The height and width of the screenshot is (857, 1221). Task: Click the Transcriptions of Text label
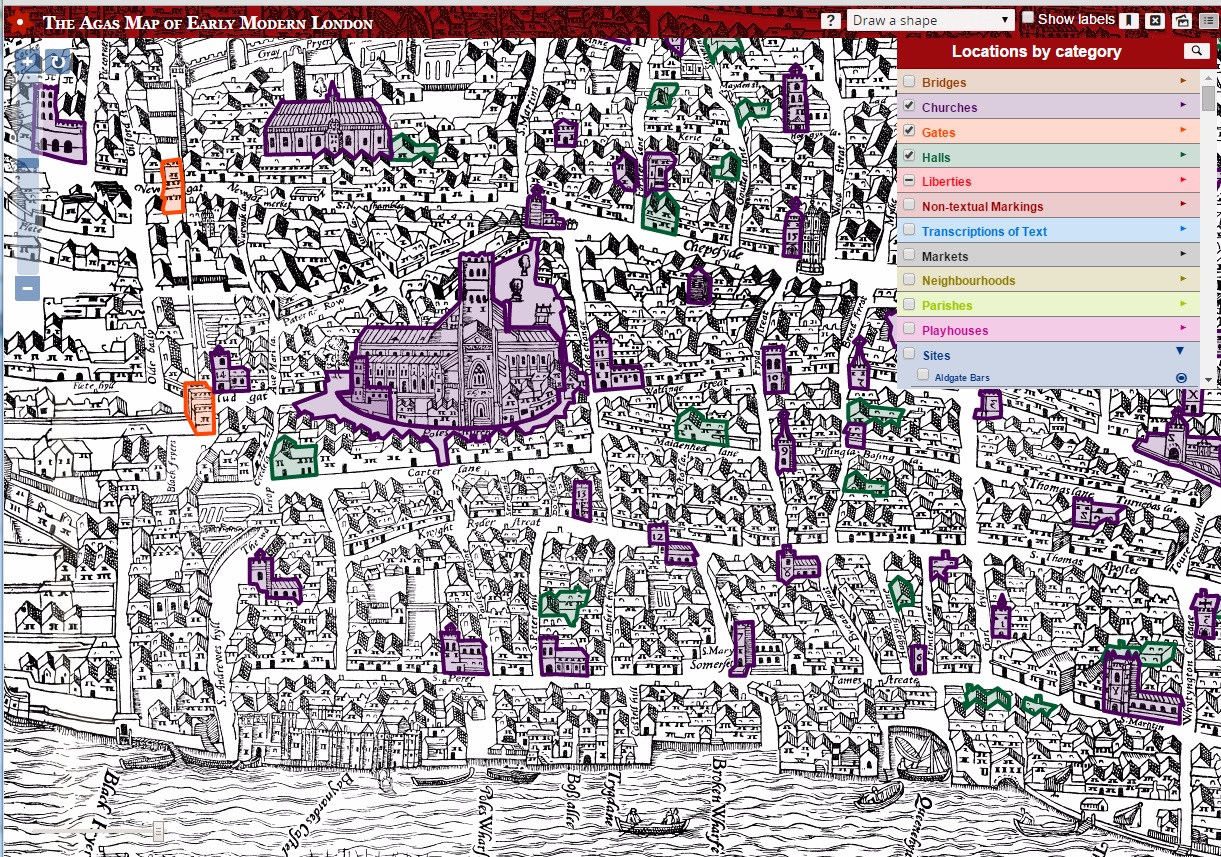[x=984, y=231]
